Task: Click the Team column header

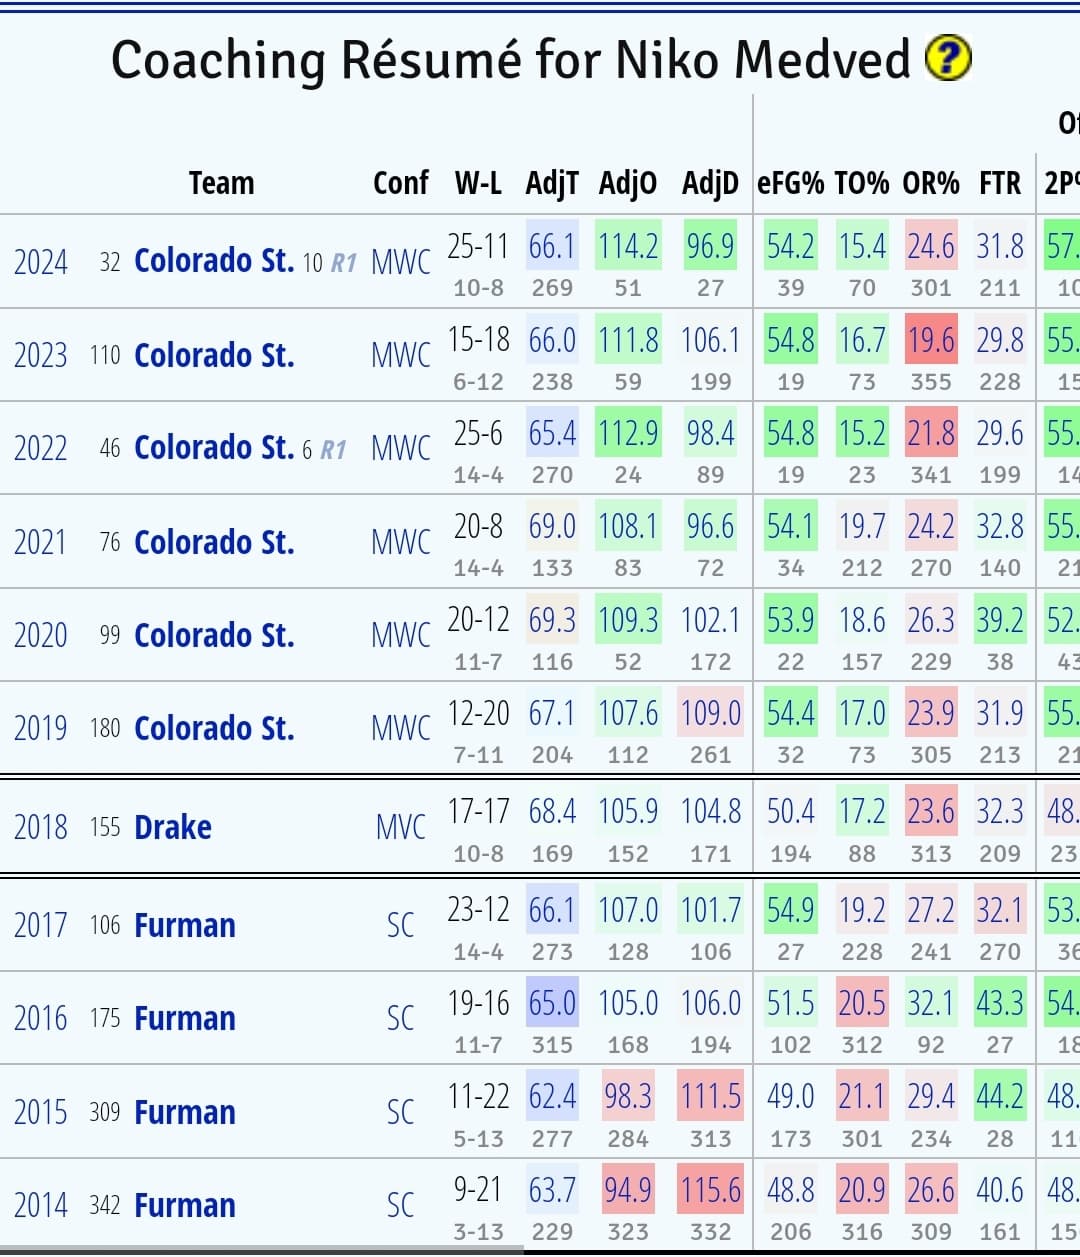Action: [x=222, y=183]
